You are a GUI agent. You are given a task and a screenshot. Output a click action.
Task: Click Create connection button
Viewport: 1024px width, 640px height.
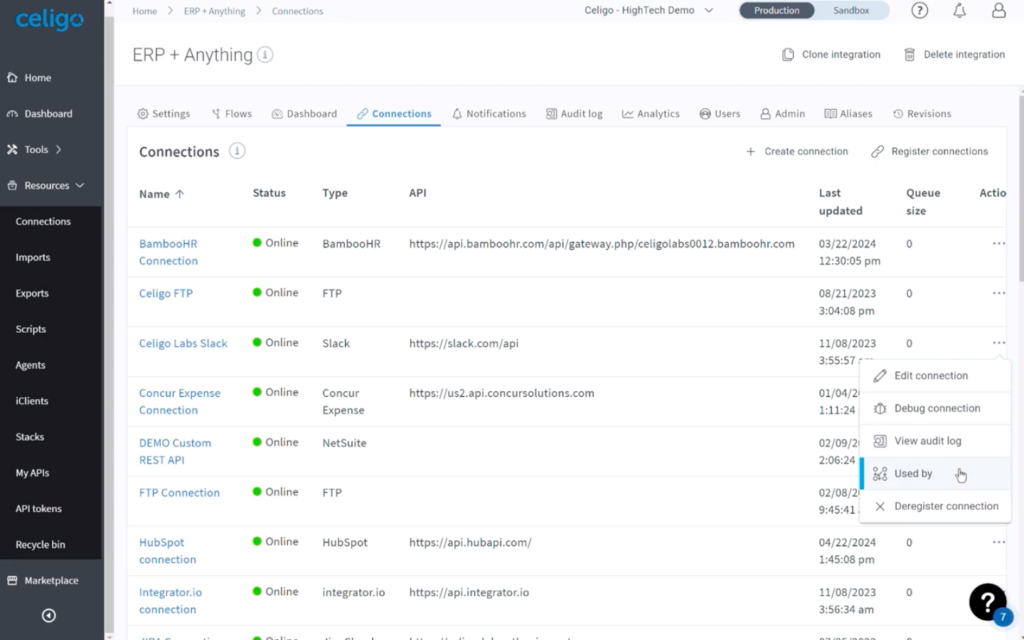coord(797,152)
